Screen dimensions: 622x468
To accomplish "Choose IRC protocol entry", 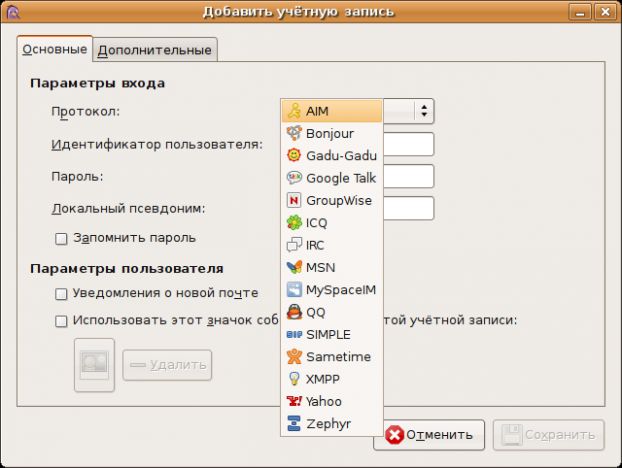I will 332,245.
